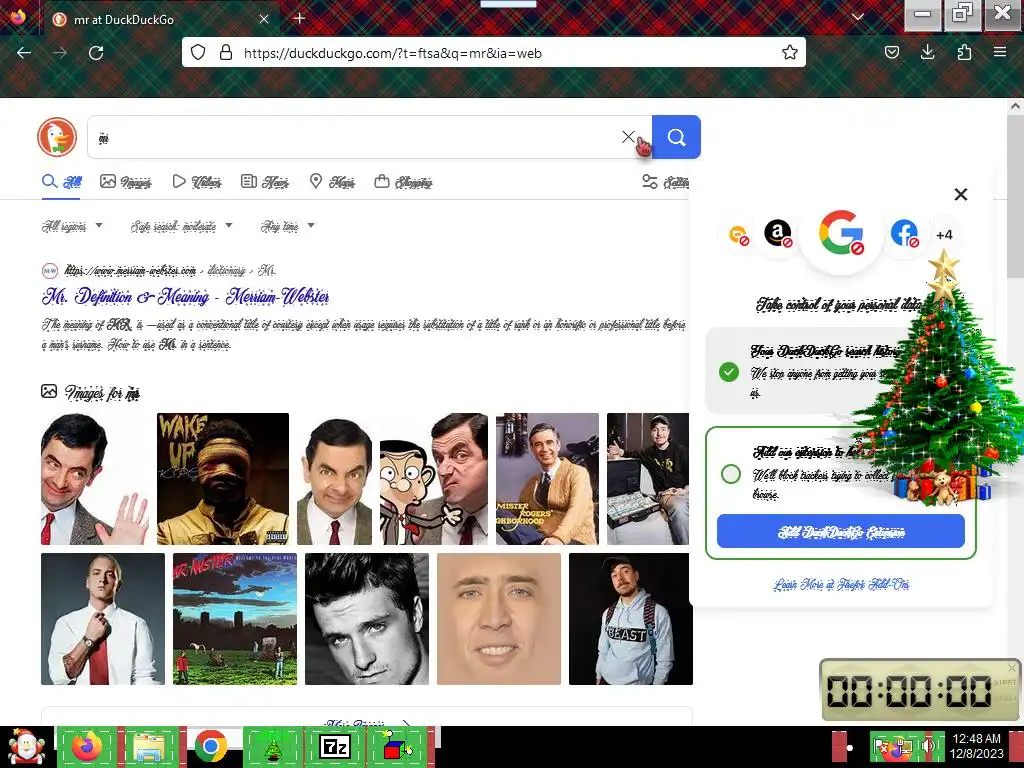Click the blocked Facebook tracker icon

tap(904, 233)
